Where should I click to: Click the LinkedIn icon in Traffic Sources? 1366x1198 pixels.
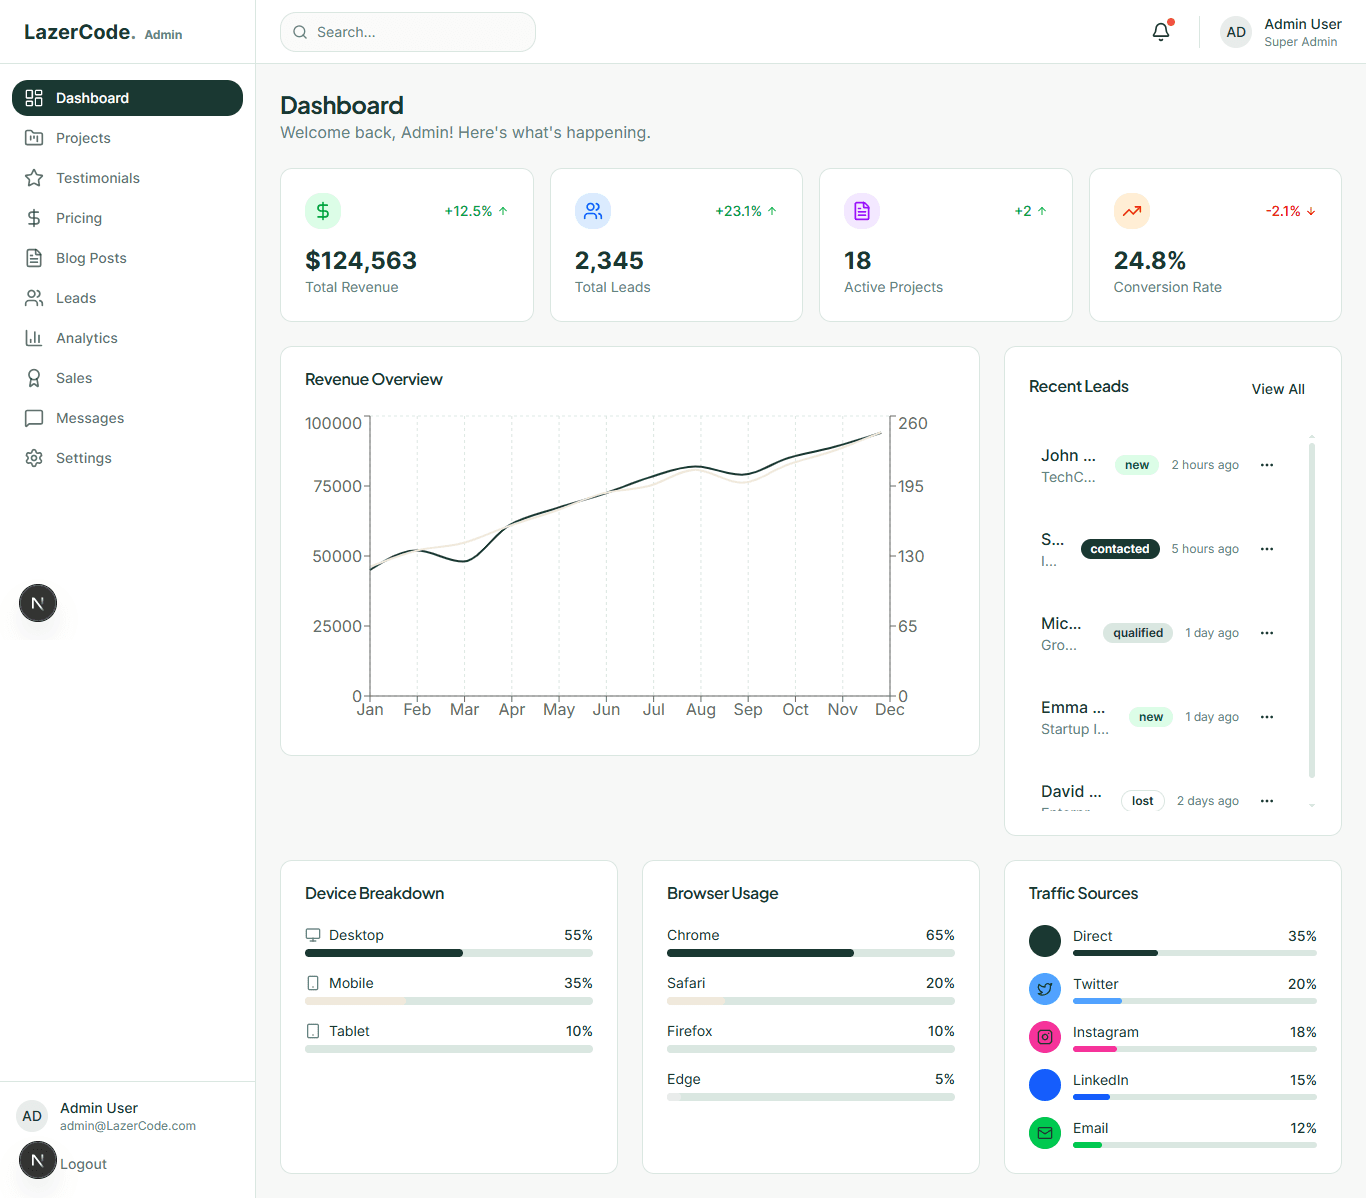point(1044,1085)
